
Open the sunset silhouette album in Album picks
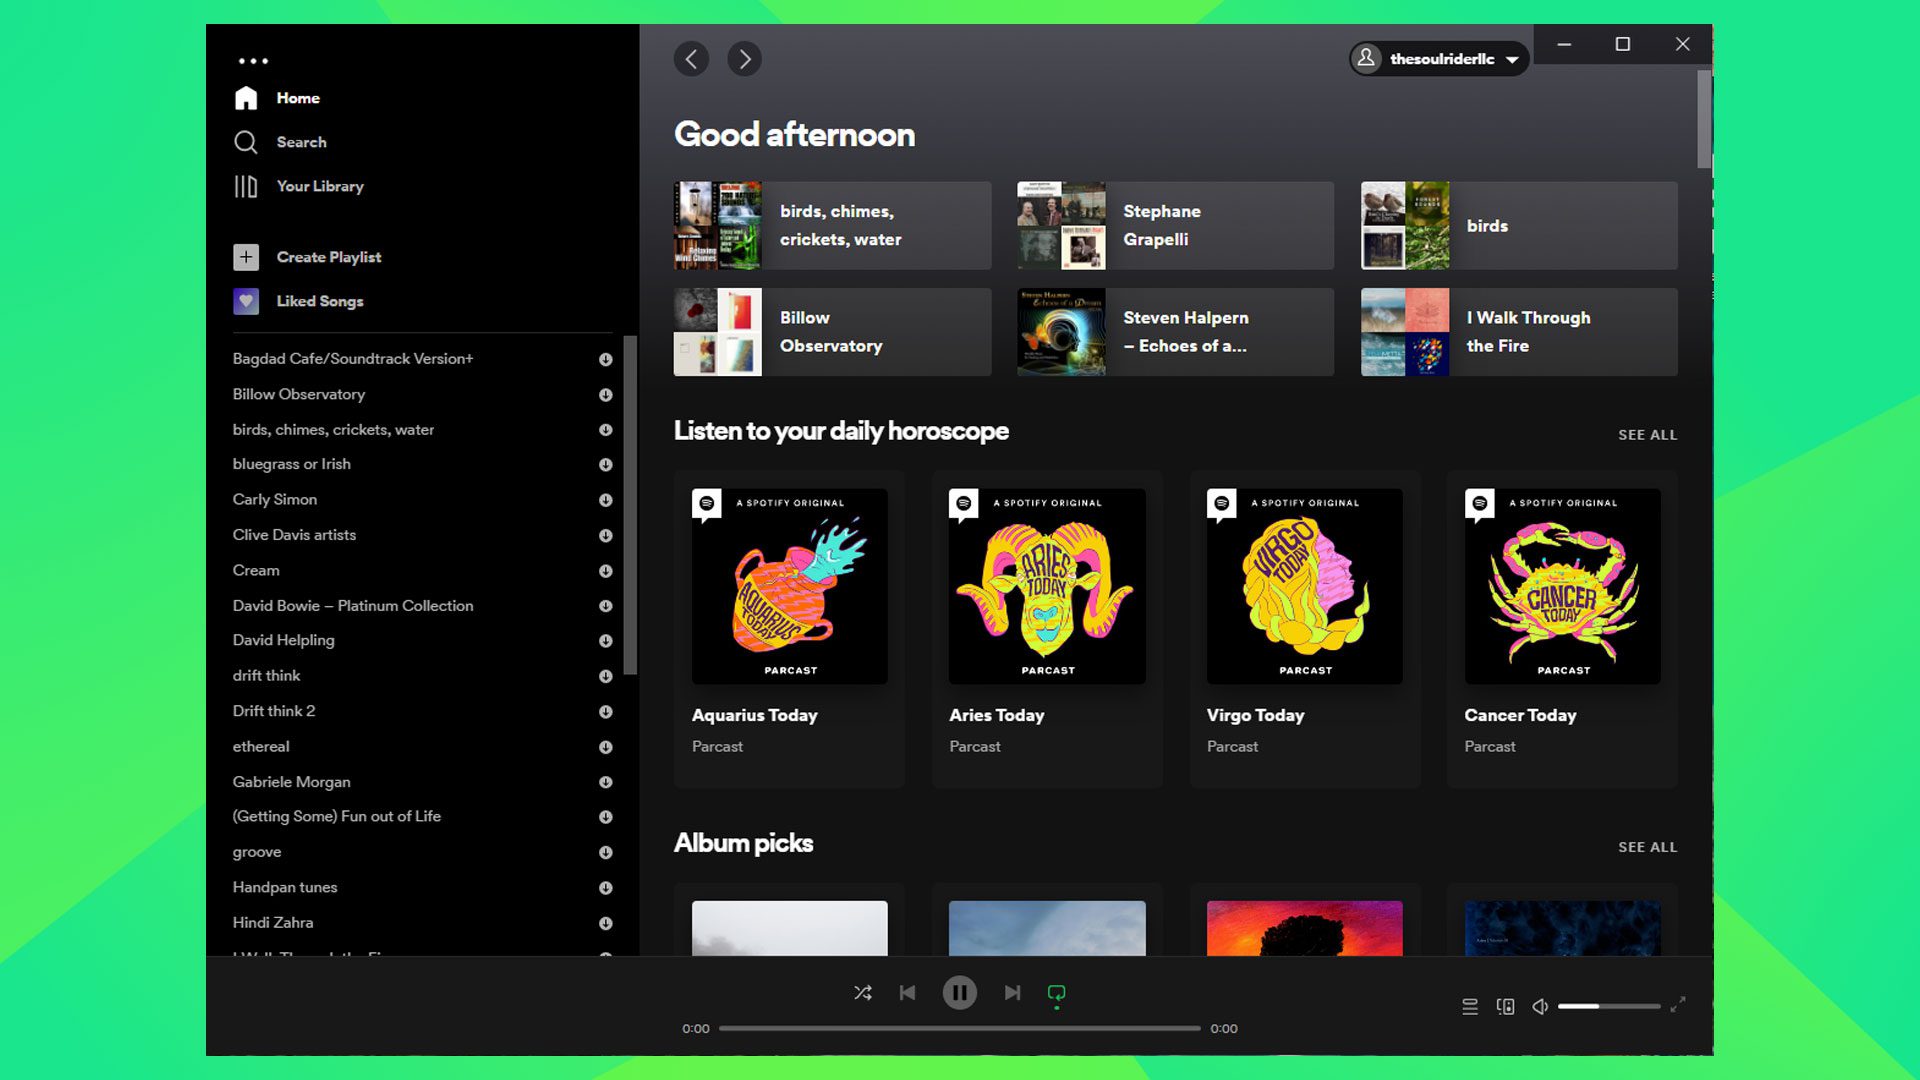(1305, 928)
